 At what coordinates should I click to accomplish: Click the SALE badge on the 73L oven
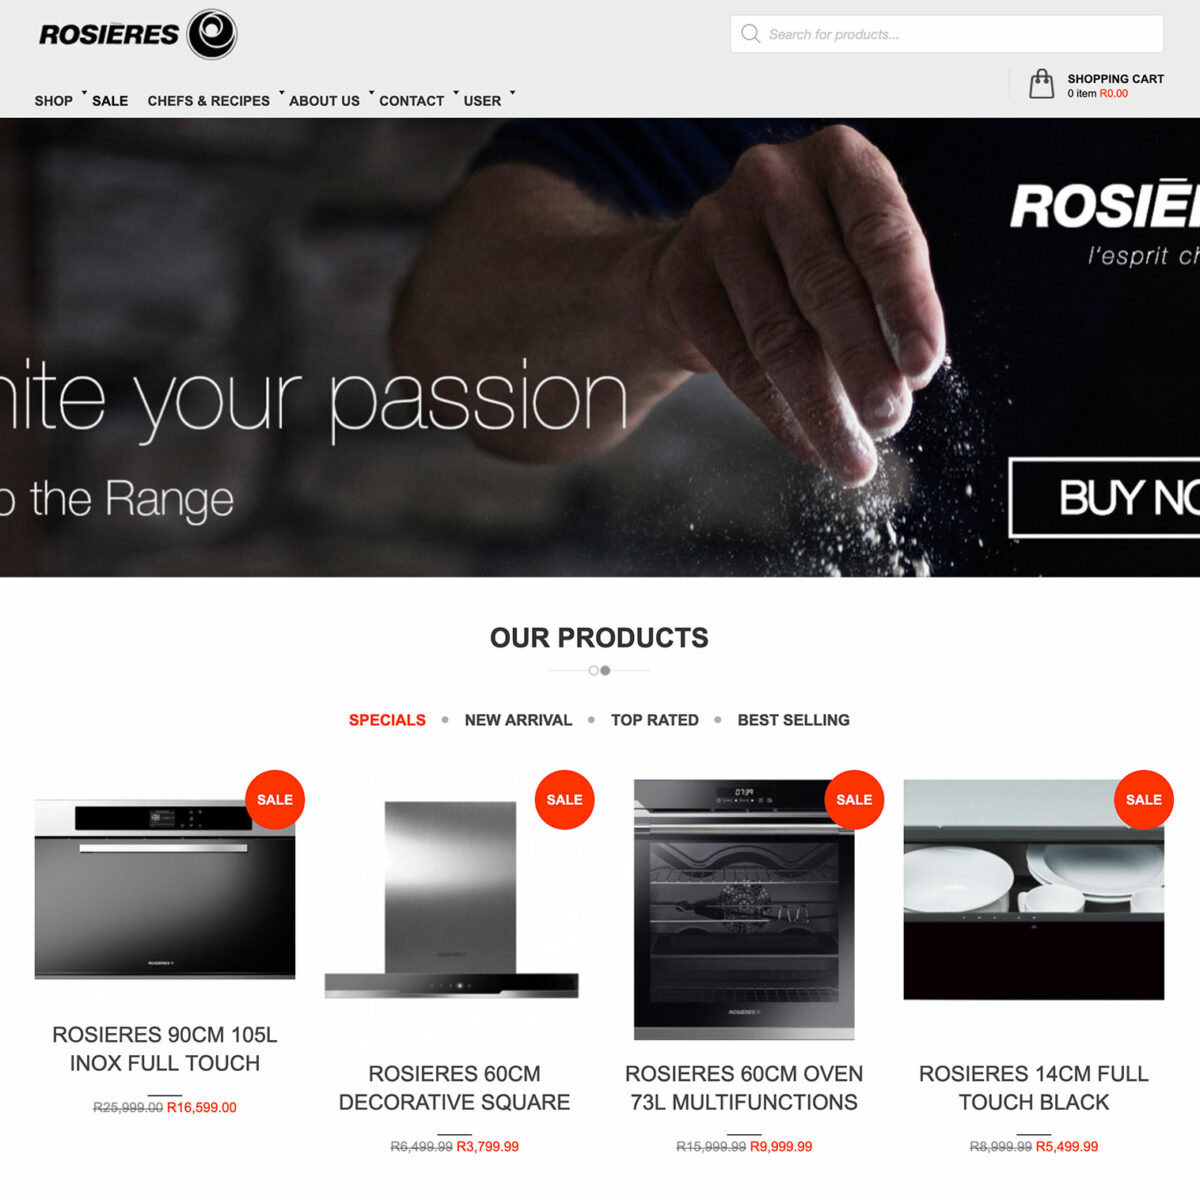click(854, 800)
